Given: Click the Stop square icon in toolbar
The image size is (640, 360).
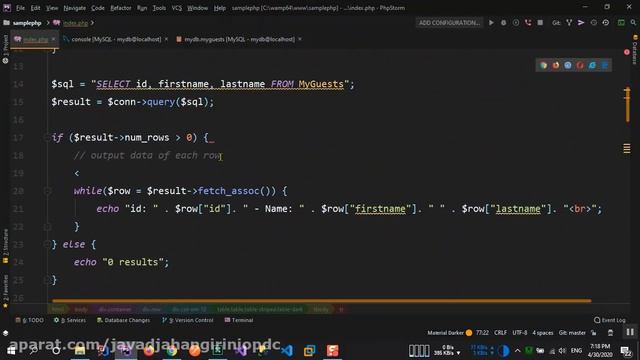Looking at the screenshot, I should pyautogui.click(x=540, y=23).
